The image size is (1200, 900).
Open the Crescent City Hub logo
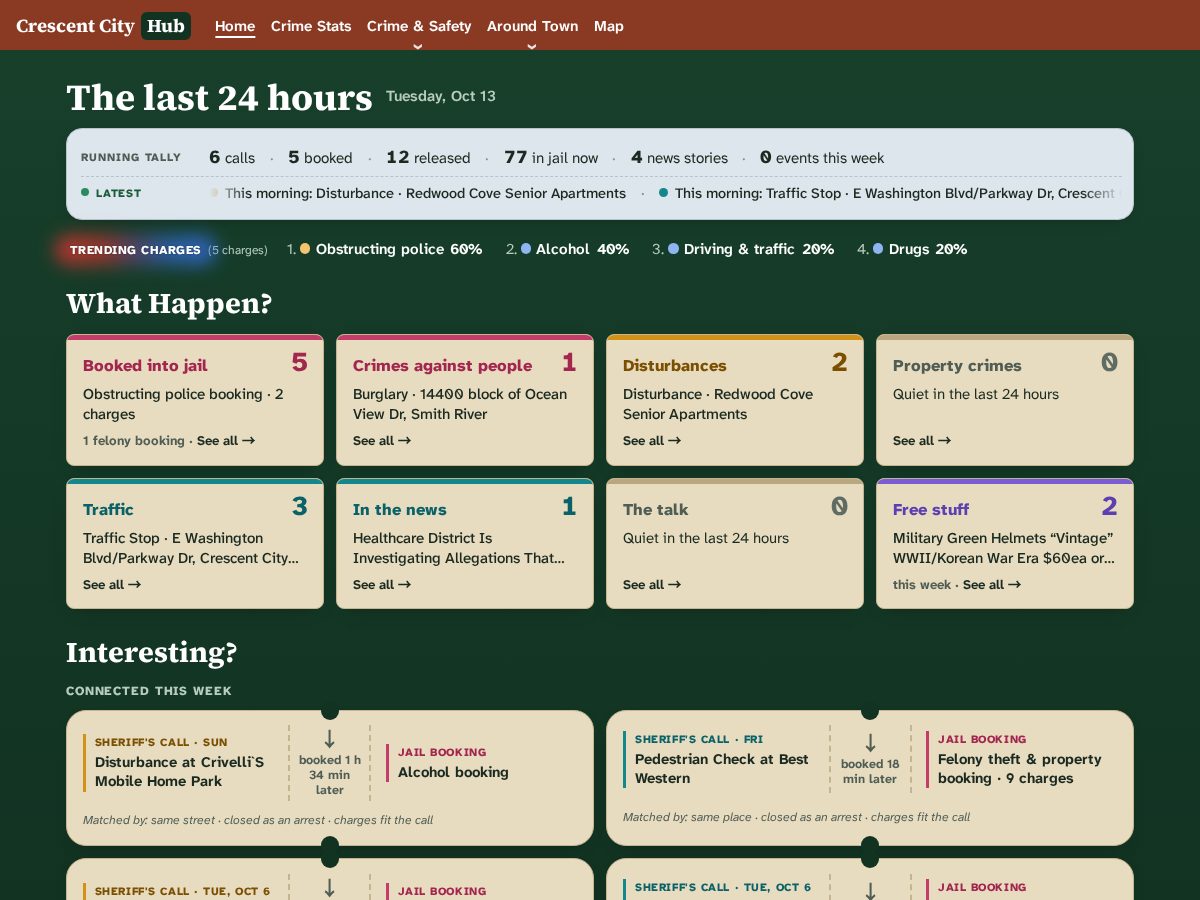(103, 26)
